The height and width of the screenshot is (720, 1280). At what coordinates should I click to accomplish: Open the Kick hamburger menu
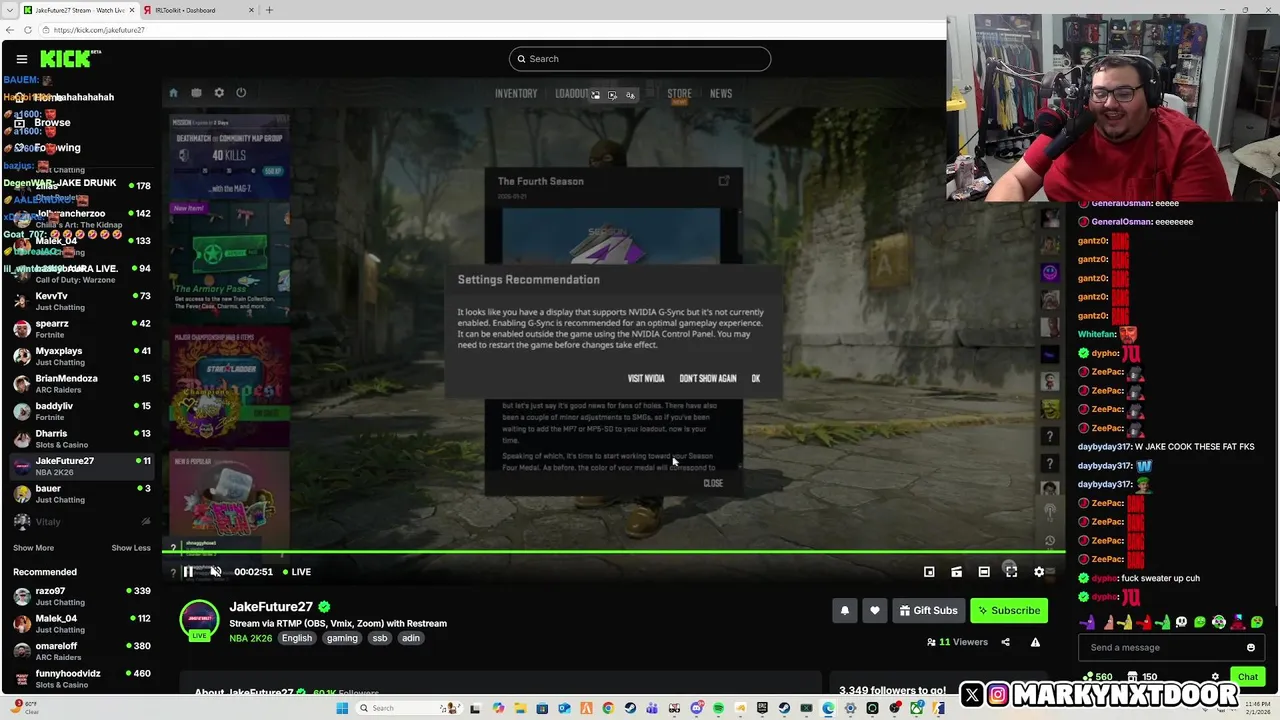click(21, 59)
